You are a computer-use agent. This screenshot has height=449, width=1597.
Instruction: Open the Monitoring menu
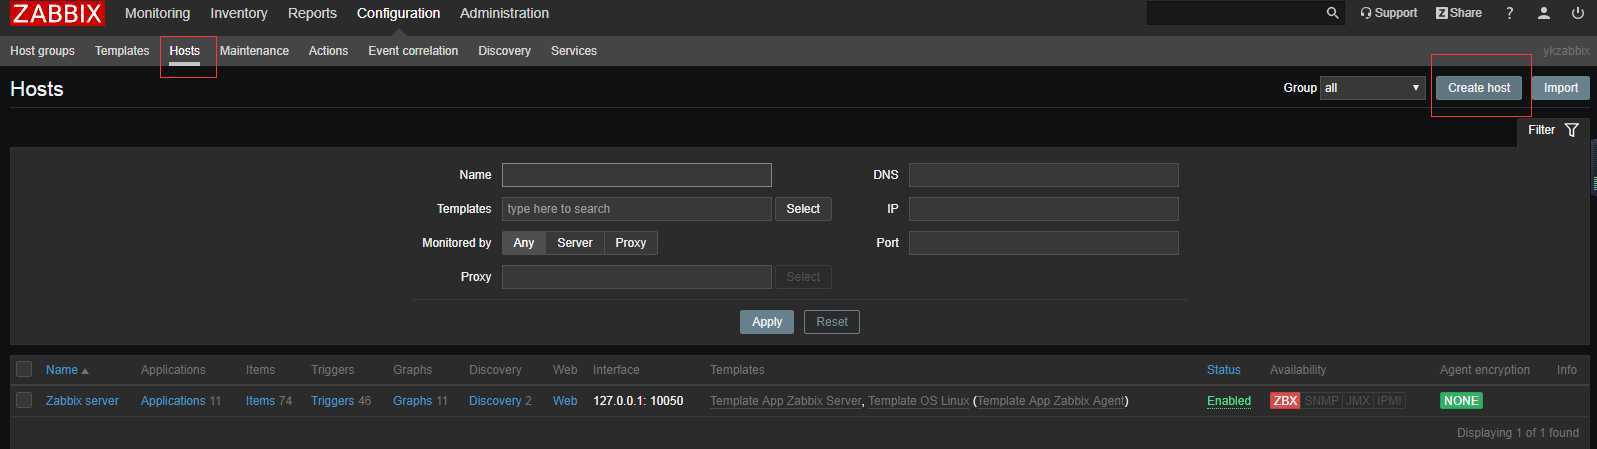(x=157, y=13)
